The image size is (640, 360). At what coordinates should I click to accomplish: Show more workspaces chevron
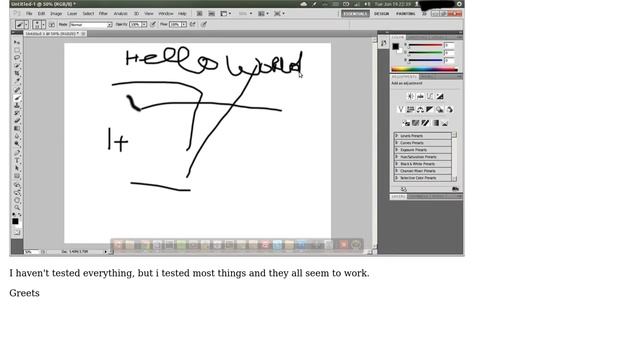point(424,13)
